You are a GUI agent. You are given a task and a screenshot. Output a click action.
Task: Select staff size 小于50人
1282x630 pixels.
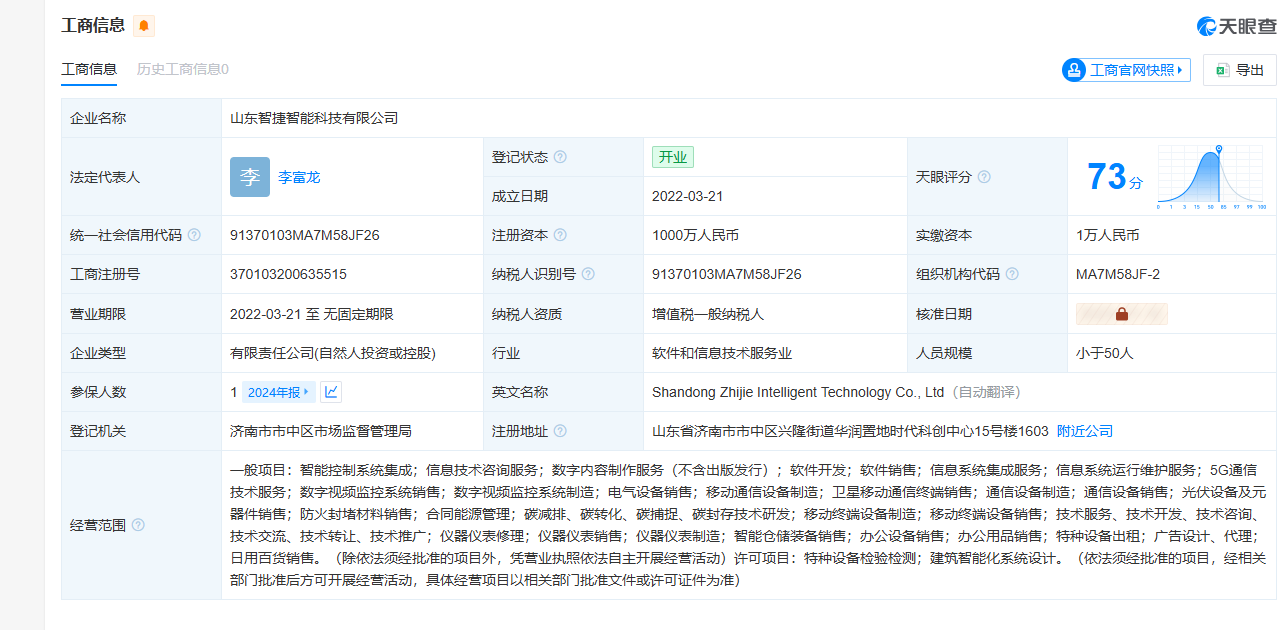click(x=1105, y=353)
